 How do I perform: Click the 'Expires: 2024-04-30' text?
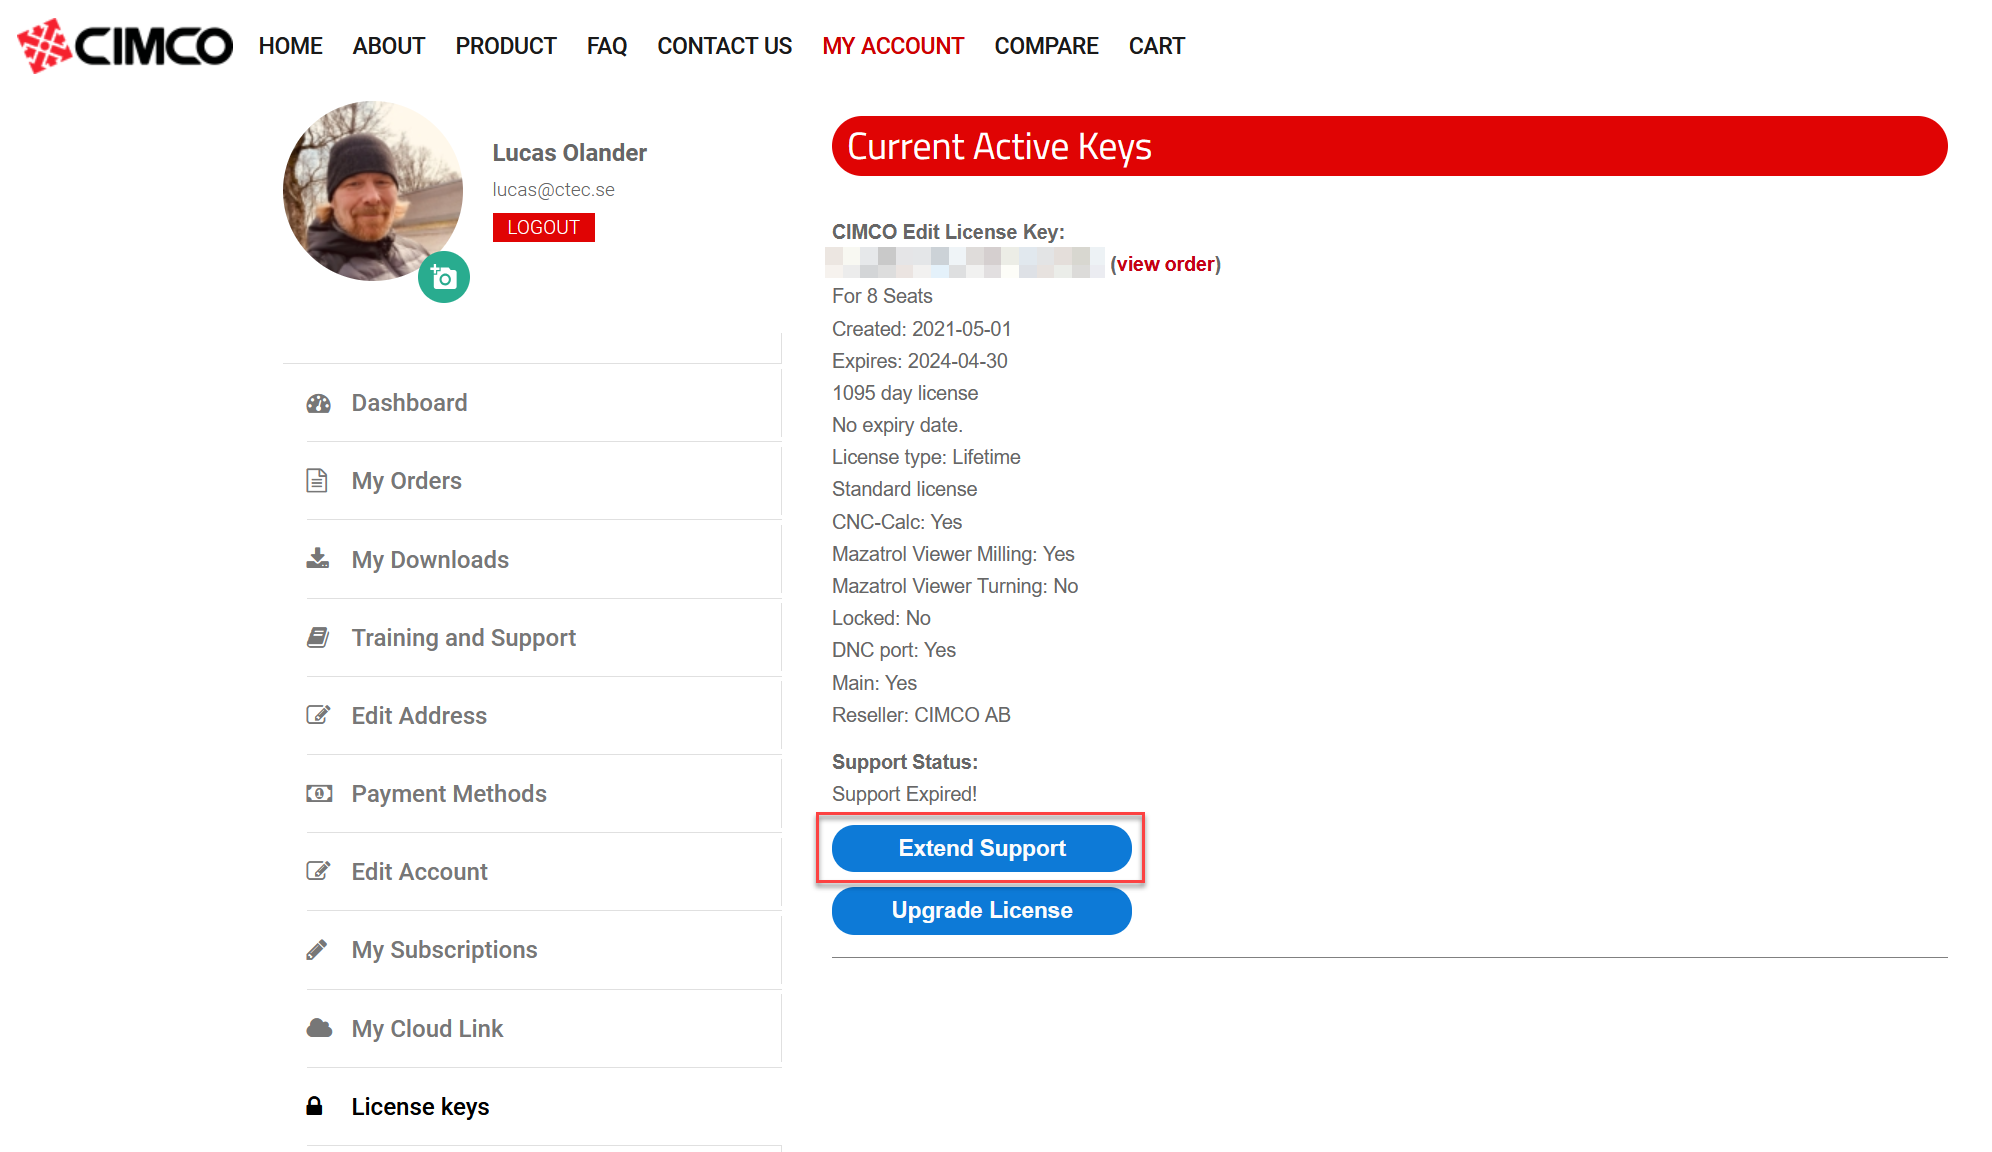920,361
